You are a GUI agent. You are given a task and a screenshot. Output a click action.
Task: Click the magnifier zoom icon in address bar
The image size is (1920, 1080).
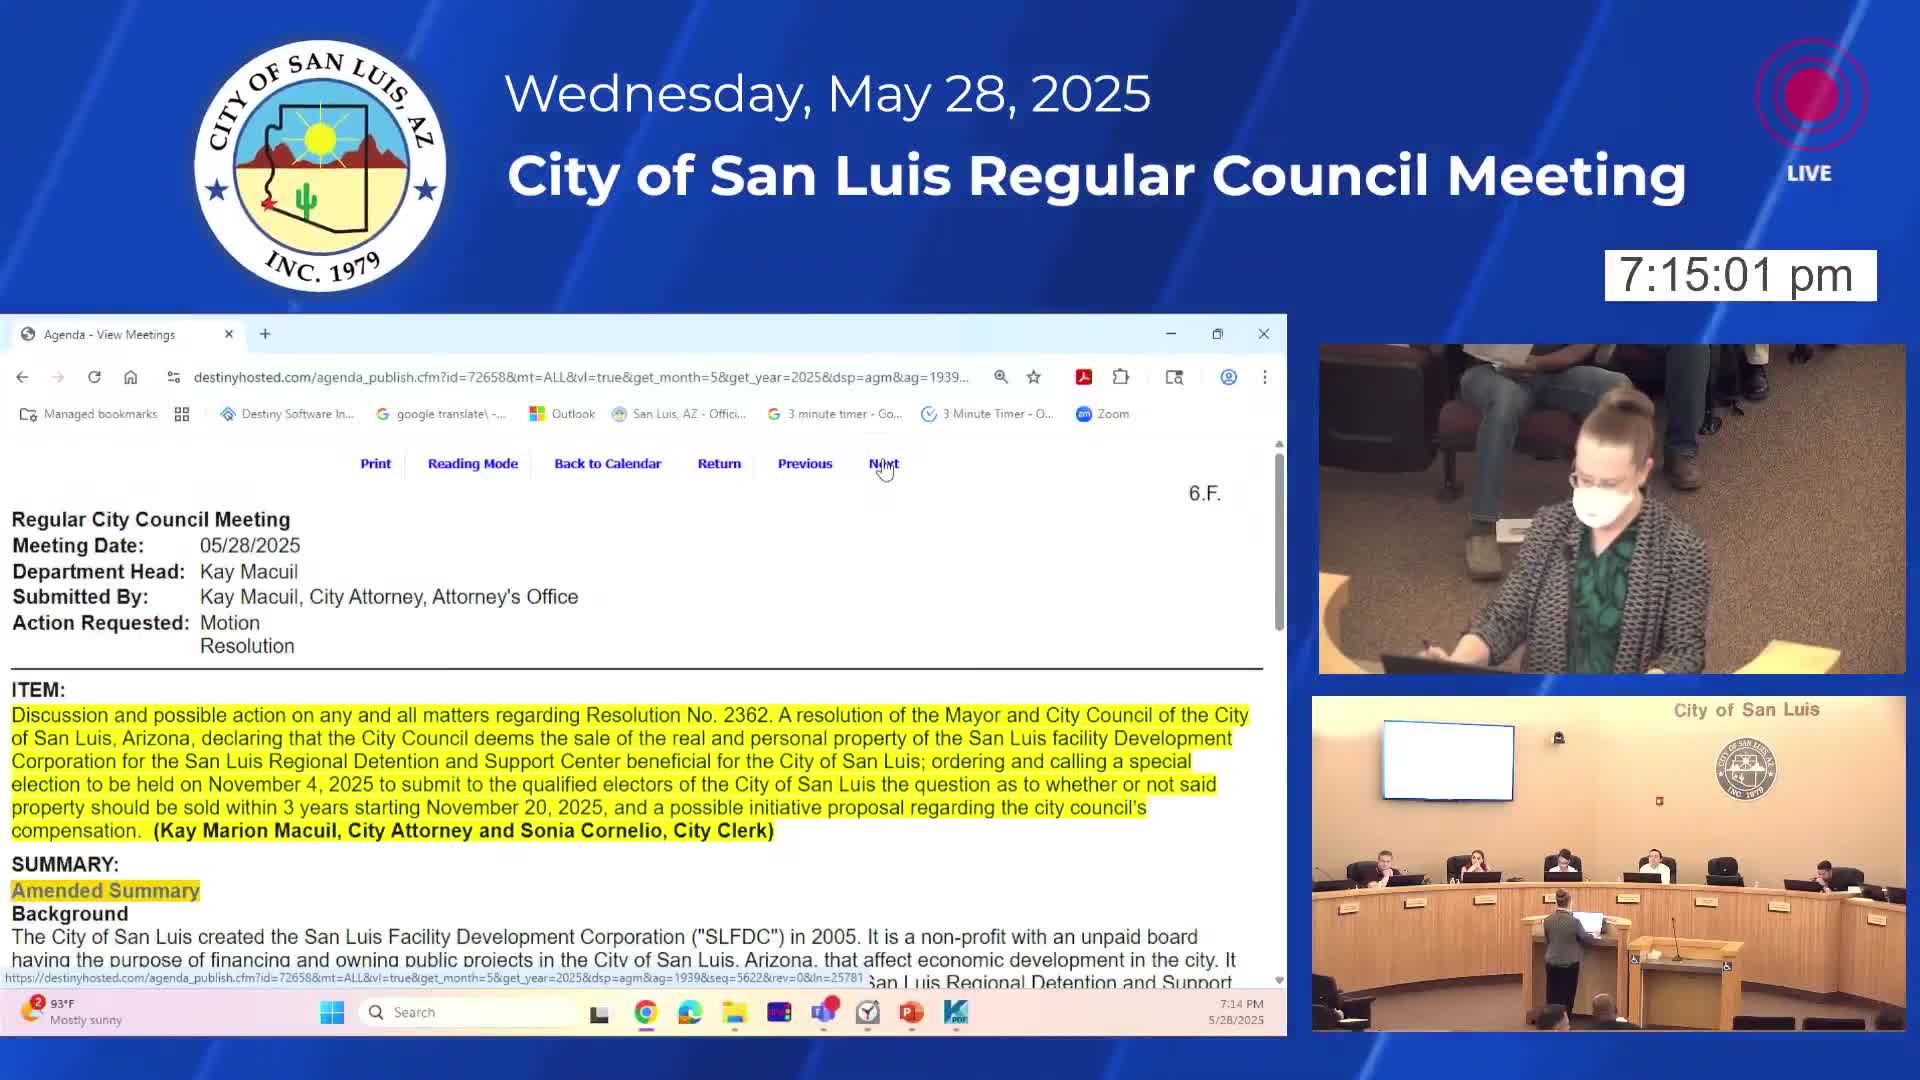click(1001, 377)
